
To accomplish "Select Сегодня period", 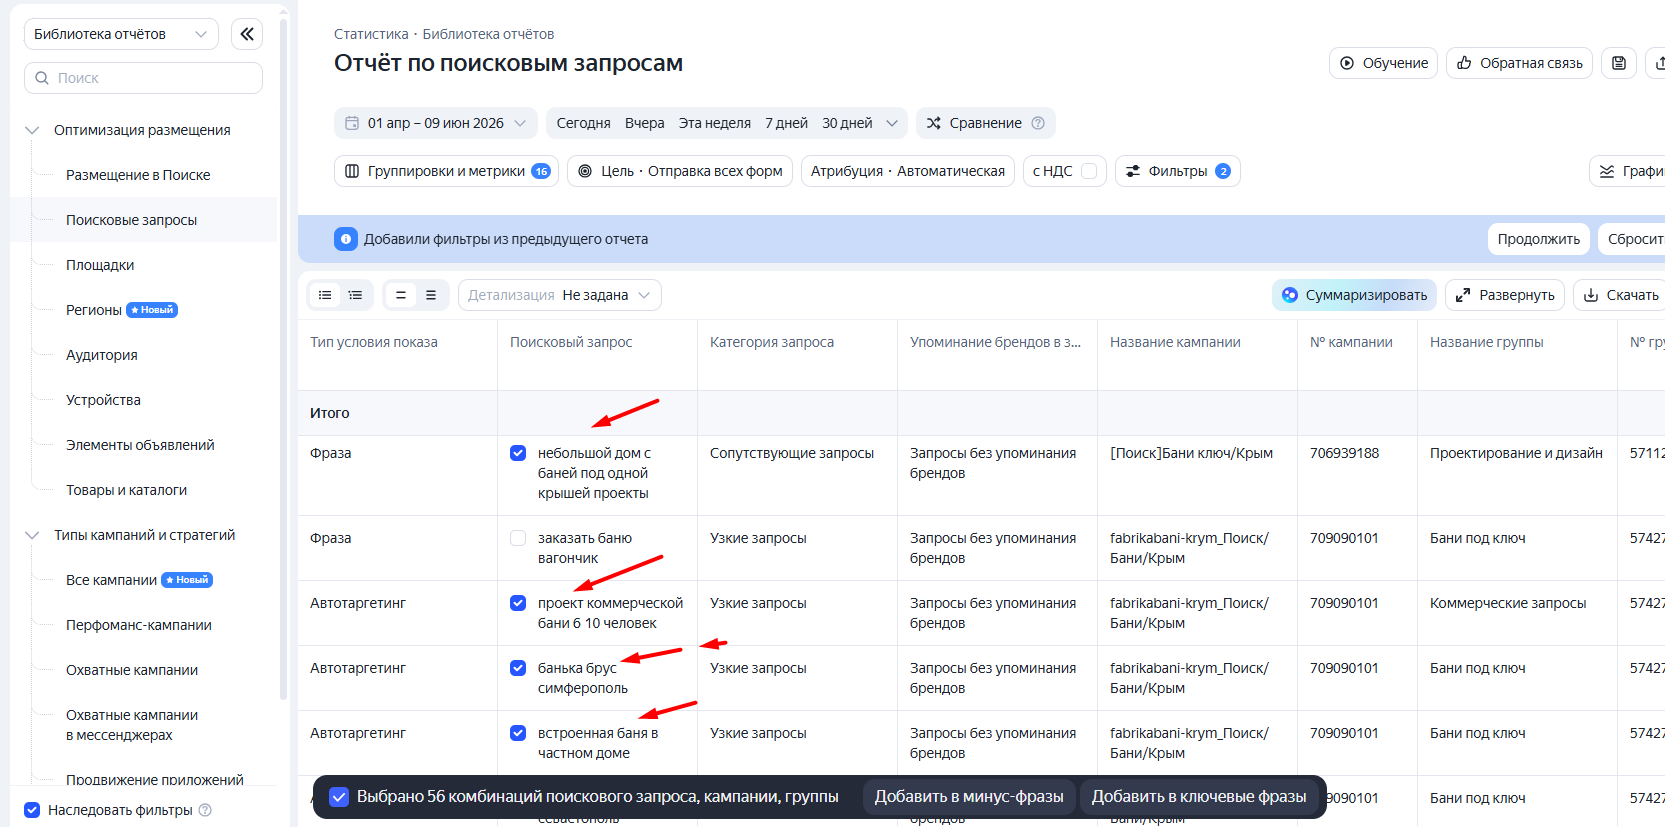I will 583,123.
